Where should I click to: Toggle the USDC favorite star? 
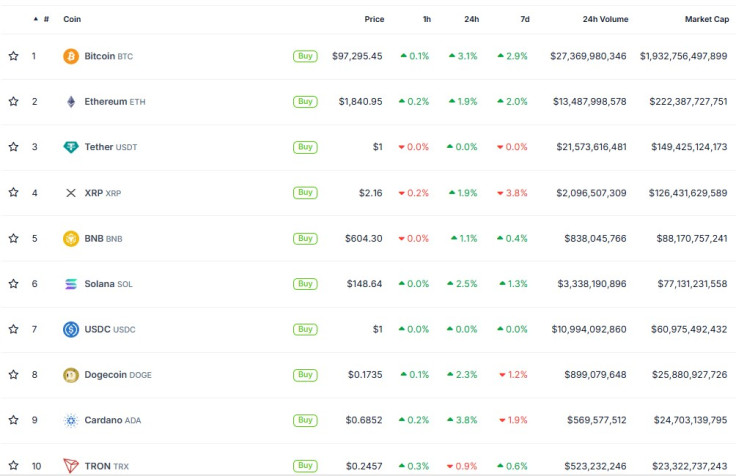tap(14, 329)
